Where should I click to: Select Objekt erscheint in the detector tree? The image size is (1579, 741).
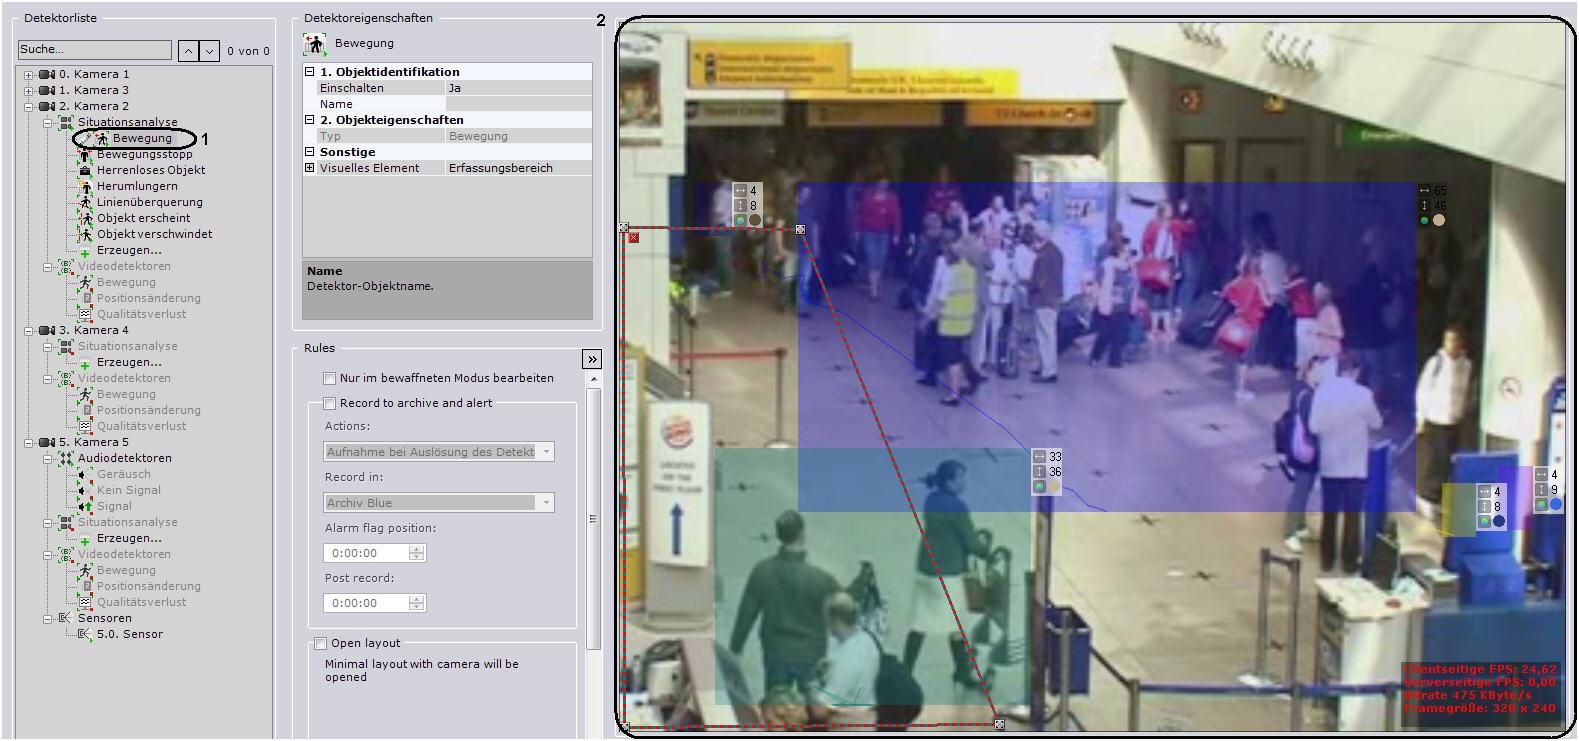(x=143, y=218)
